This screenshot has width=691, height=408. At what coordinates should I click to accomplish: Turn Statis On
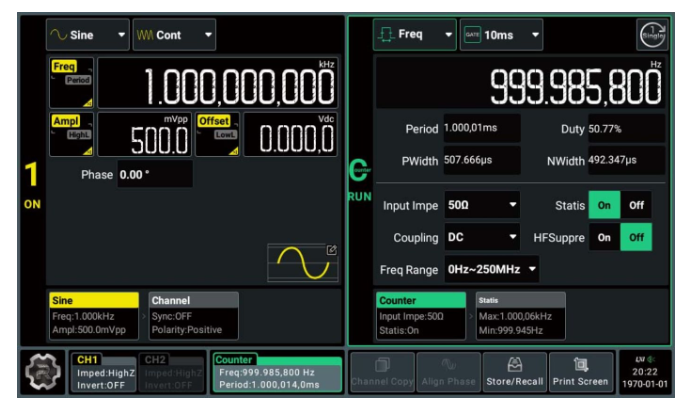point(604,205)
